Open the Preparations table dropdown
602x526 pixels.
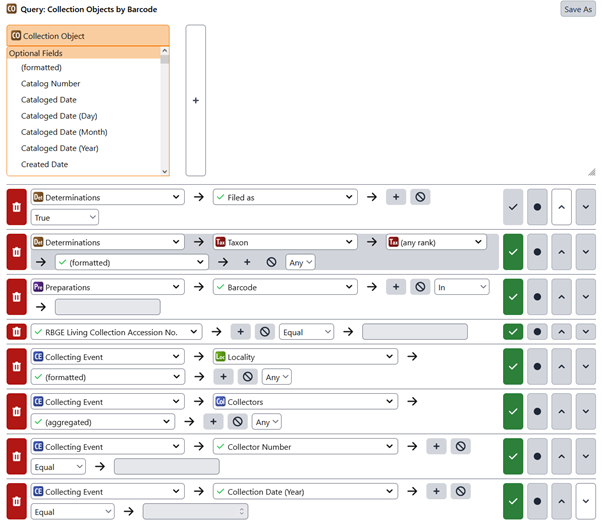pos(108,287)
